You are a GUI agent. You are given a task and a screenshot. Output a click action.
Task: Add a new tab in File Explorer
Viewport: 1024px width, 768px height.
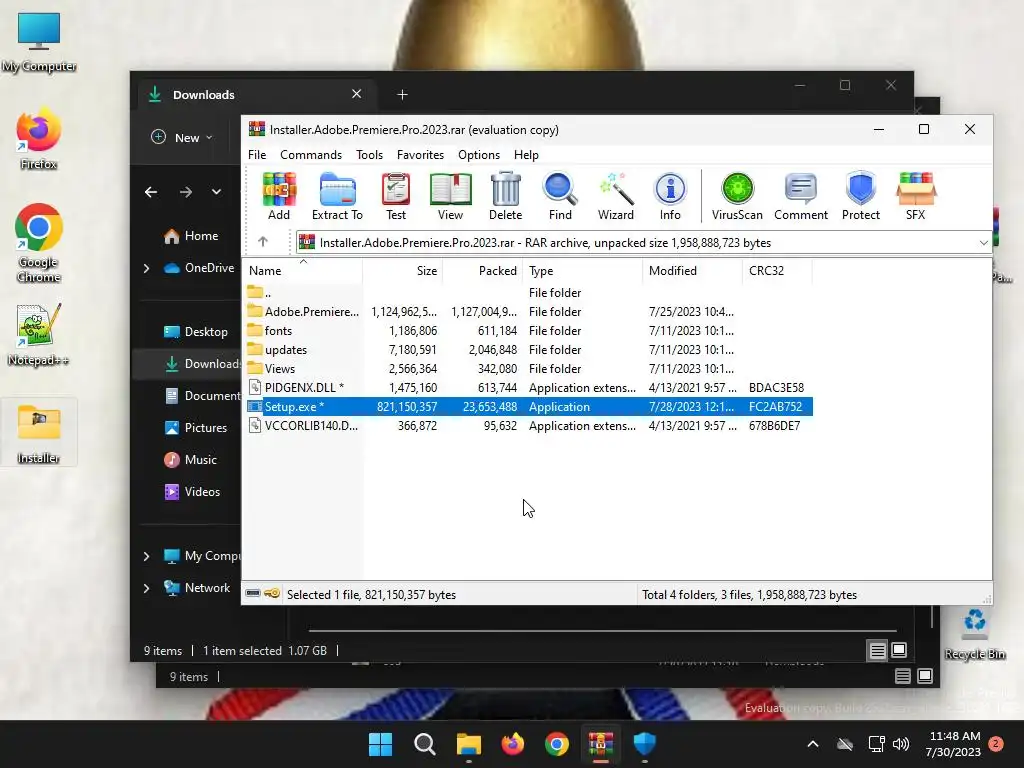[x=402, y=95]
